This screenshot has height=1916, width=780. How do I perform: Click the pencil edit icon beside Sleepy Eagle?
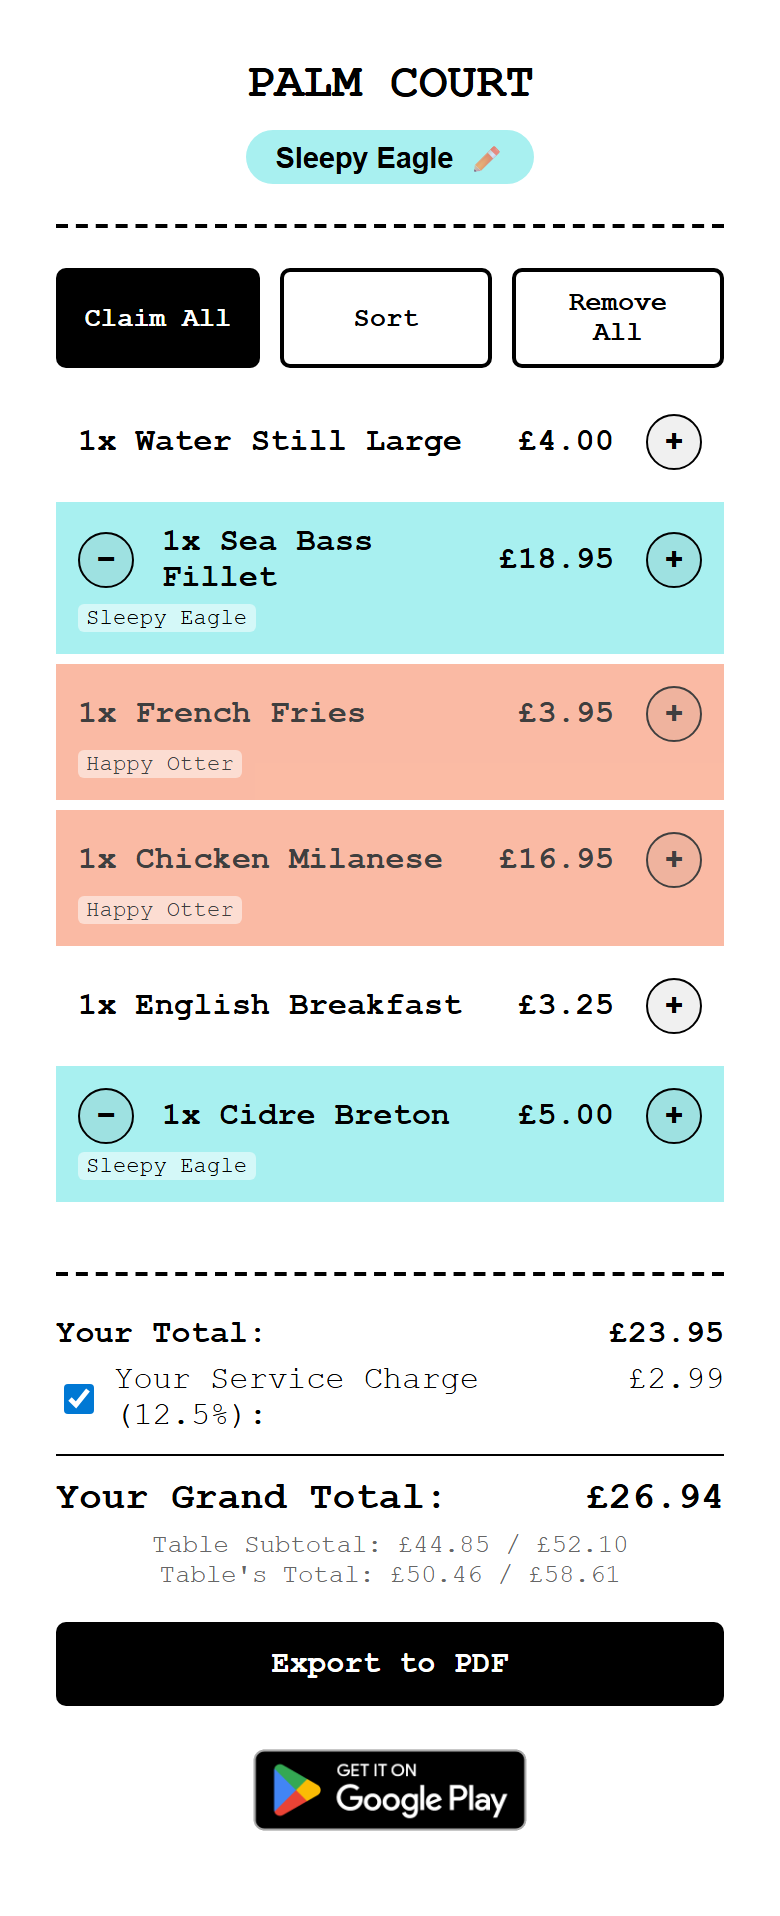coord(487,159)
